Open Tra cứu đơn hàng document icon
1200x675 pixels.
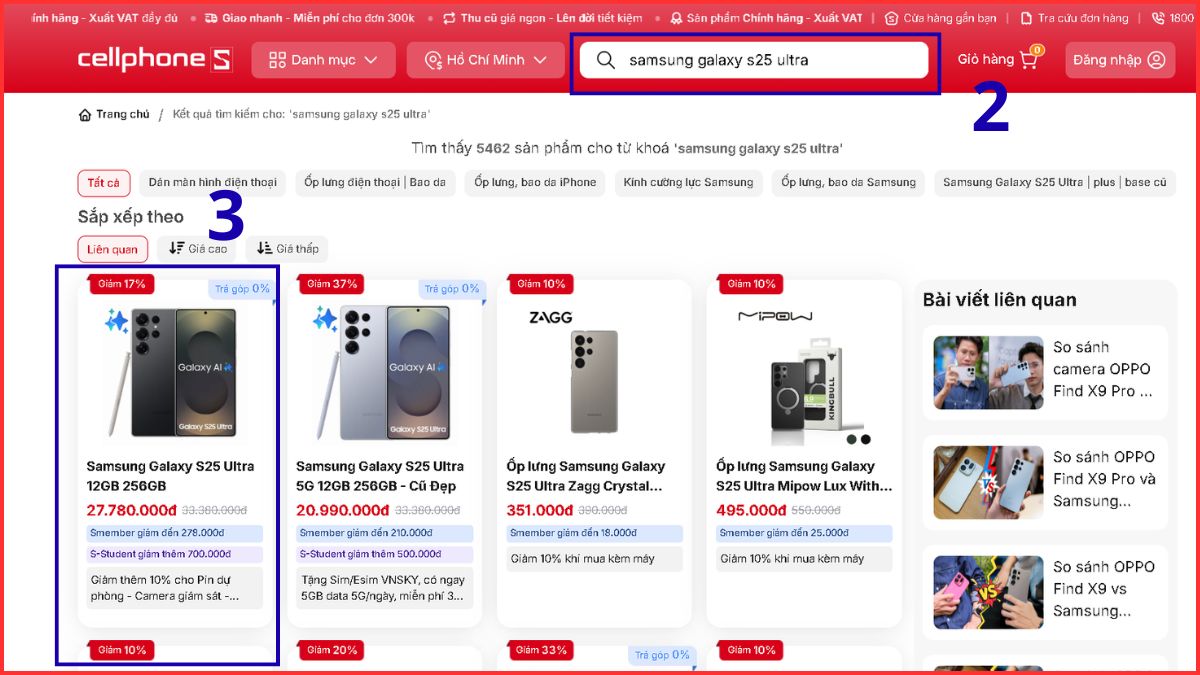1025,17
